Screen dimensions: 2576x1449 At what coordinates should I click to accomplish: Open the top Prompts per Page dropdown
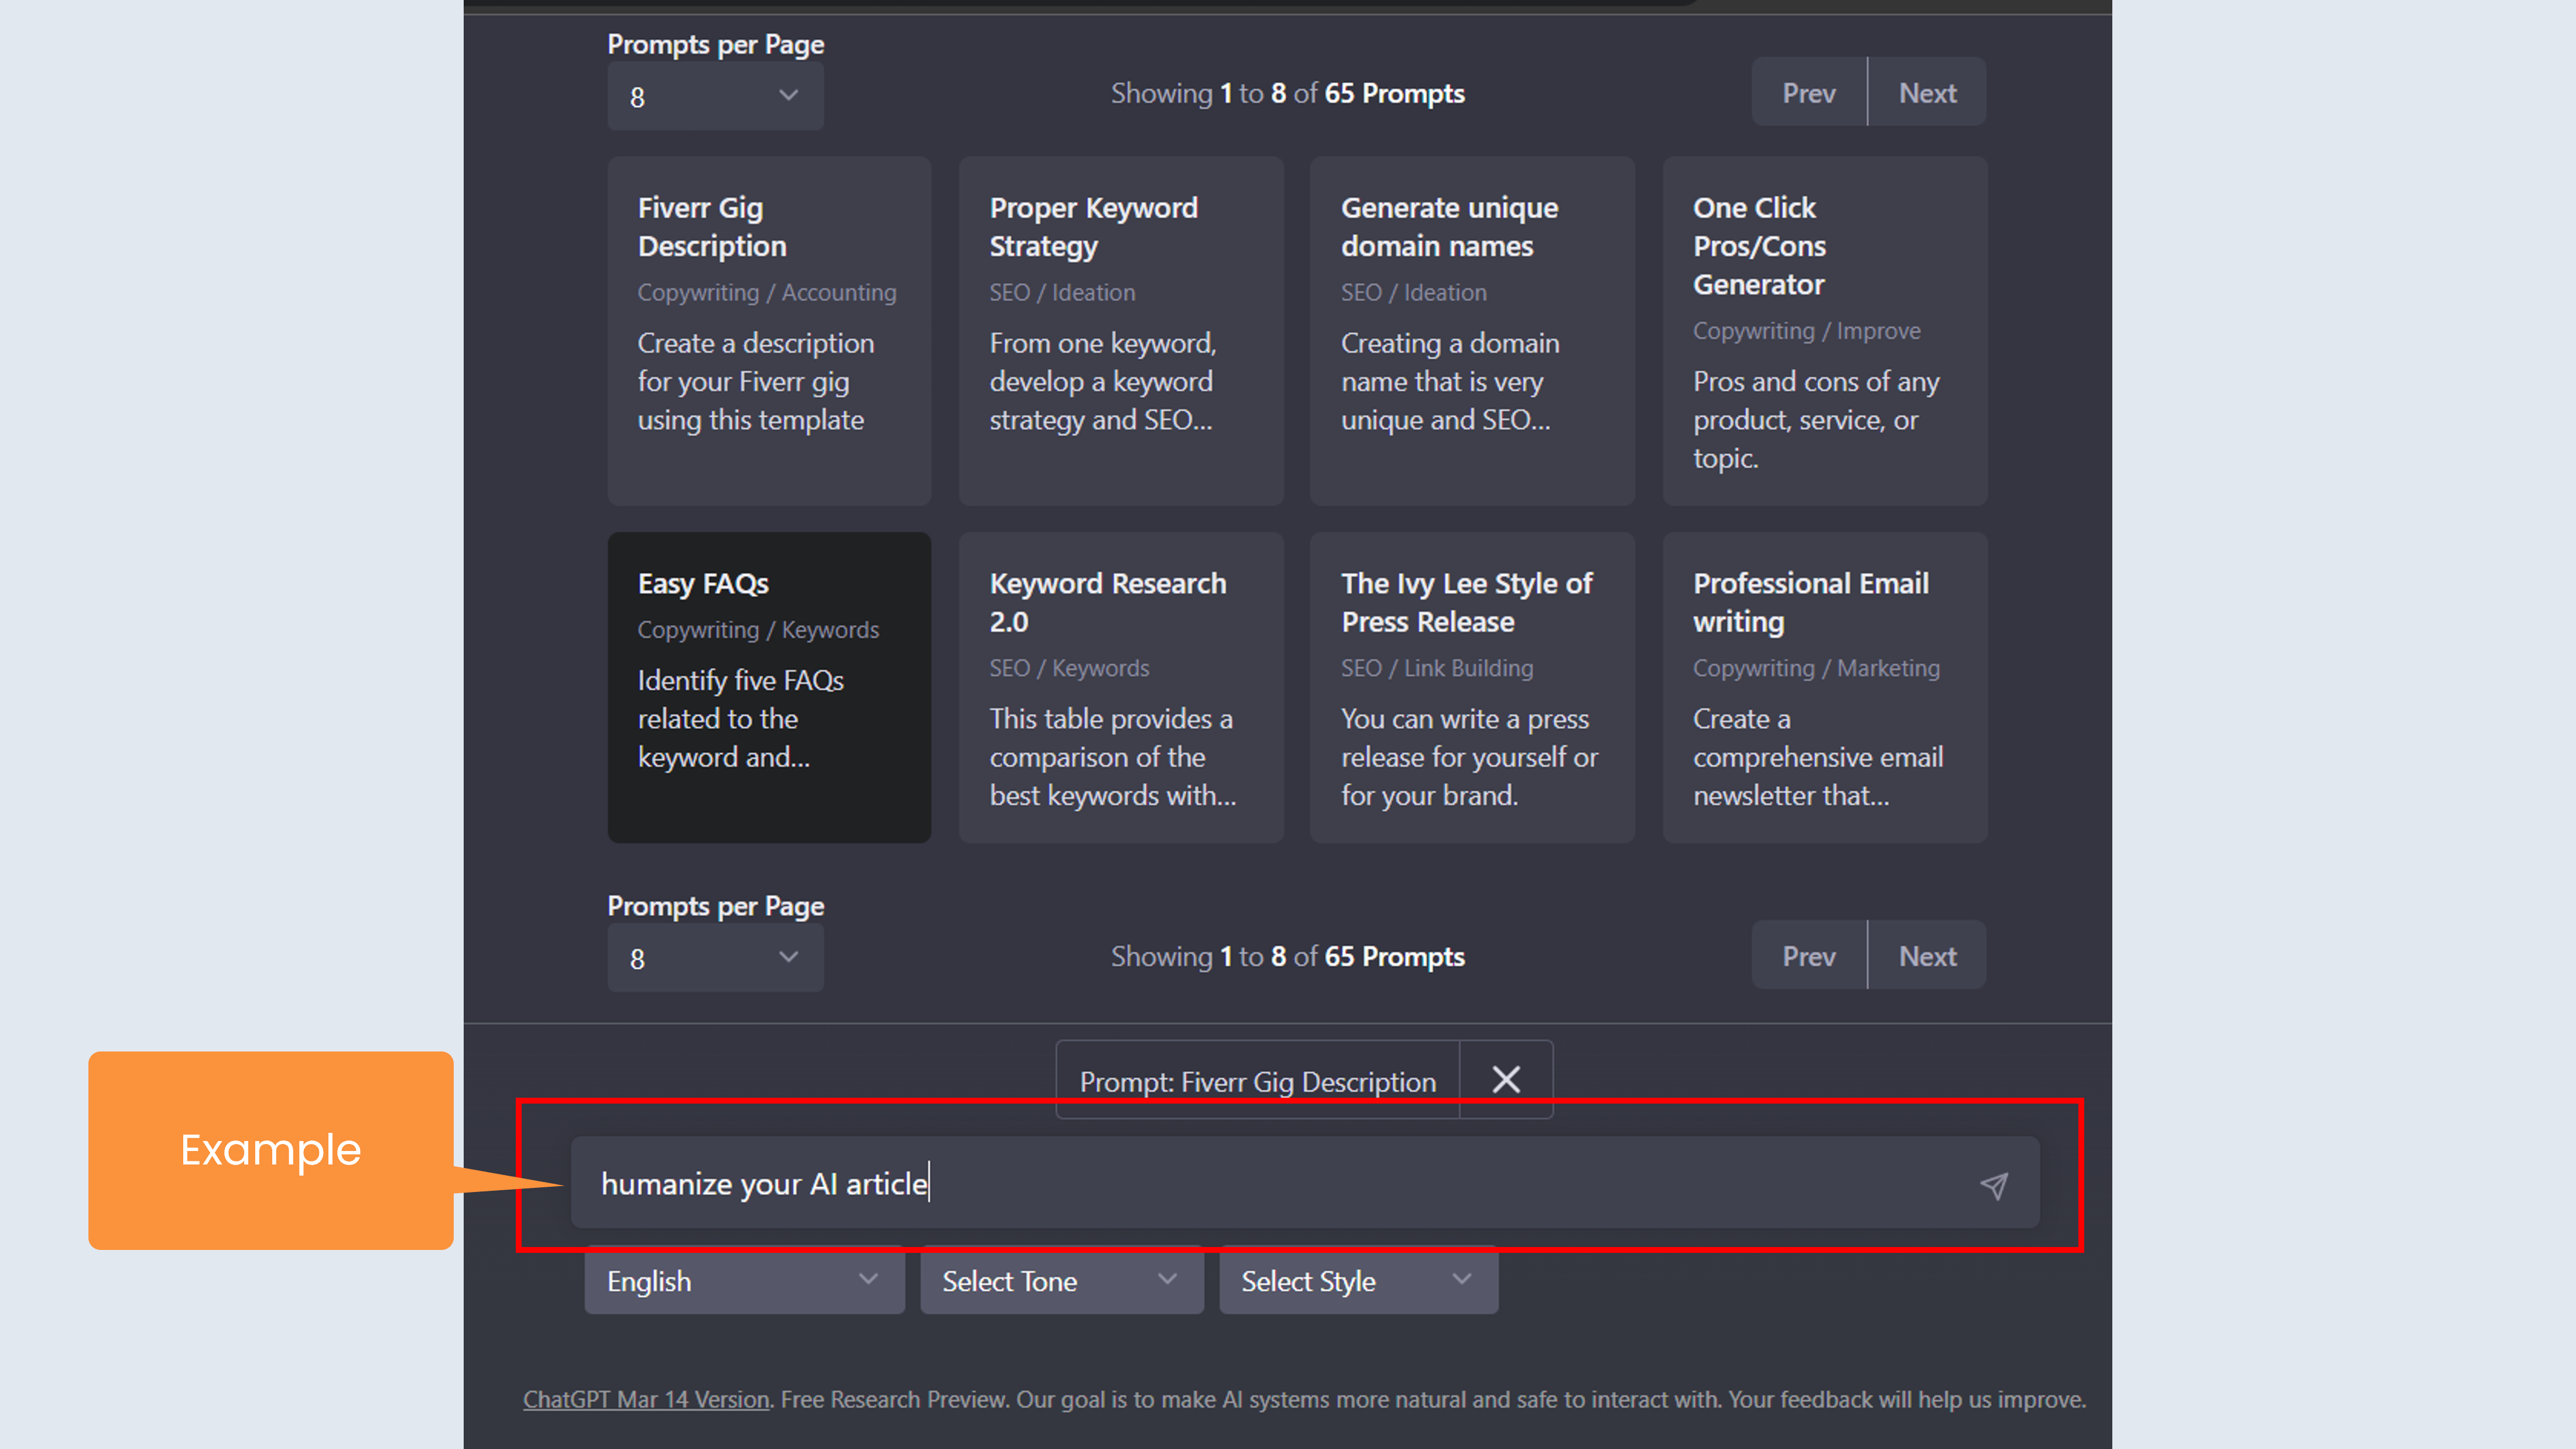click(715, 96)
